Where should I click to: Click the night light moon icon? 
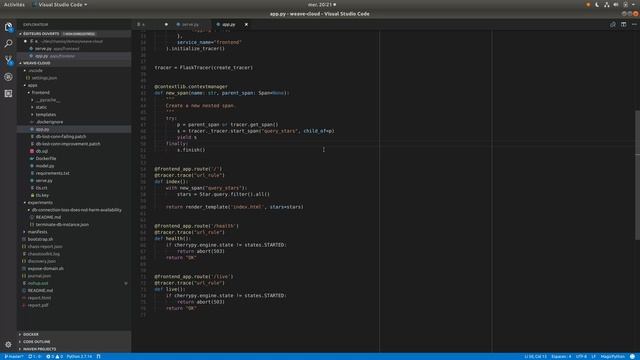597,4
